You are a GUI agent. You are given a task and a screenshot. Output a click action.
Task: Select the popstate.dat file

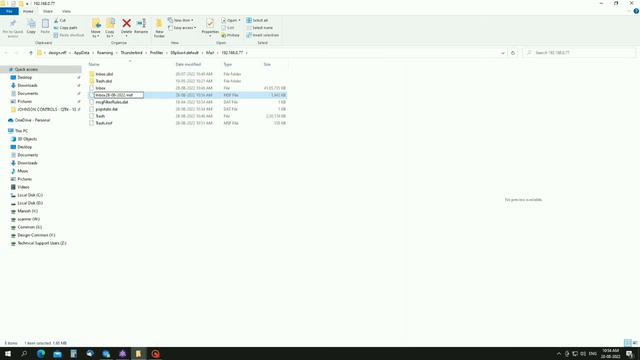[x=107, y=109]
